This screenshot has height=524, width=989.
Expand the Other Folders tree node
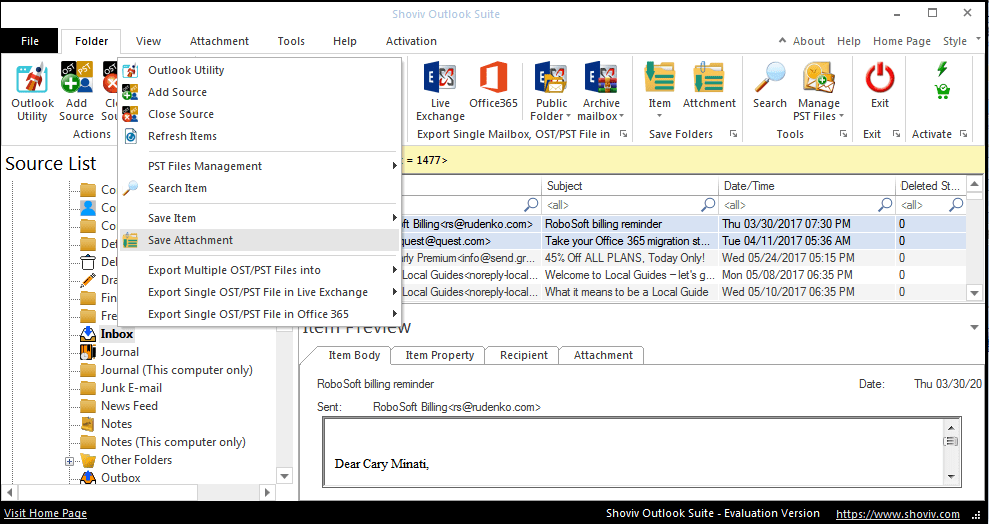69,461
